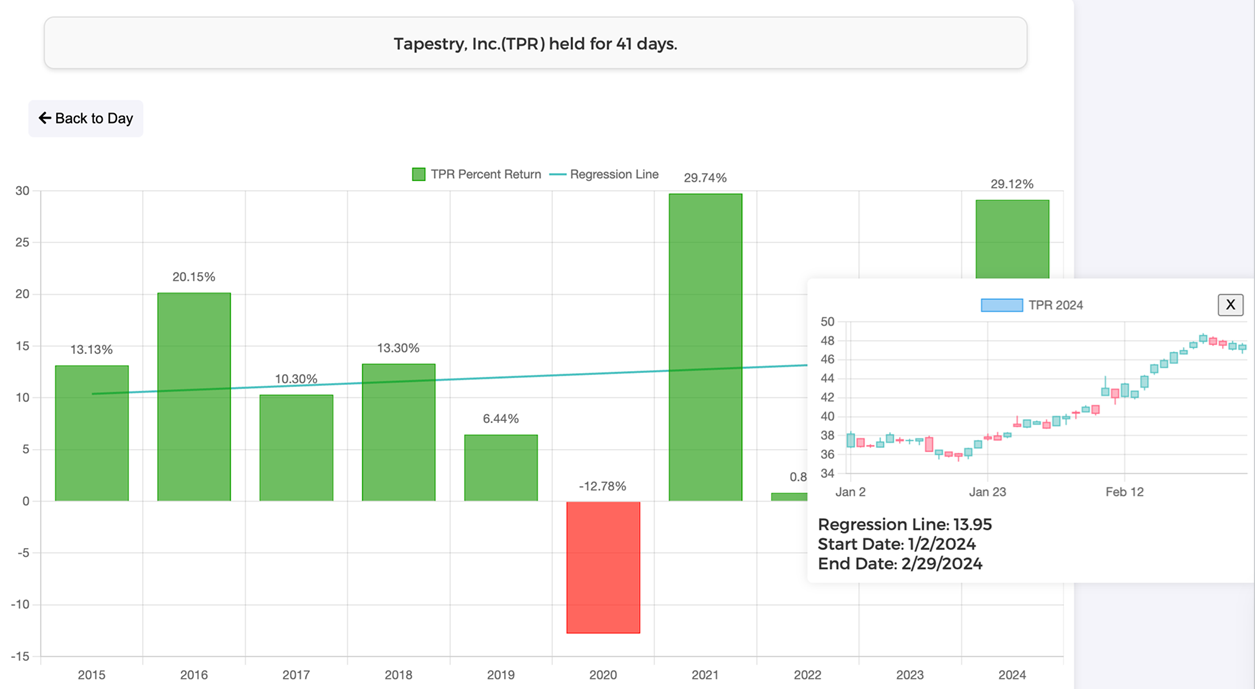Image resolution: width=1255 pixels, height=689 pixels.
Task: Click the Jan 2 axis label in popup
Action: click(851, 492)
